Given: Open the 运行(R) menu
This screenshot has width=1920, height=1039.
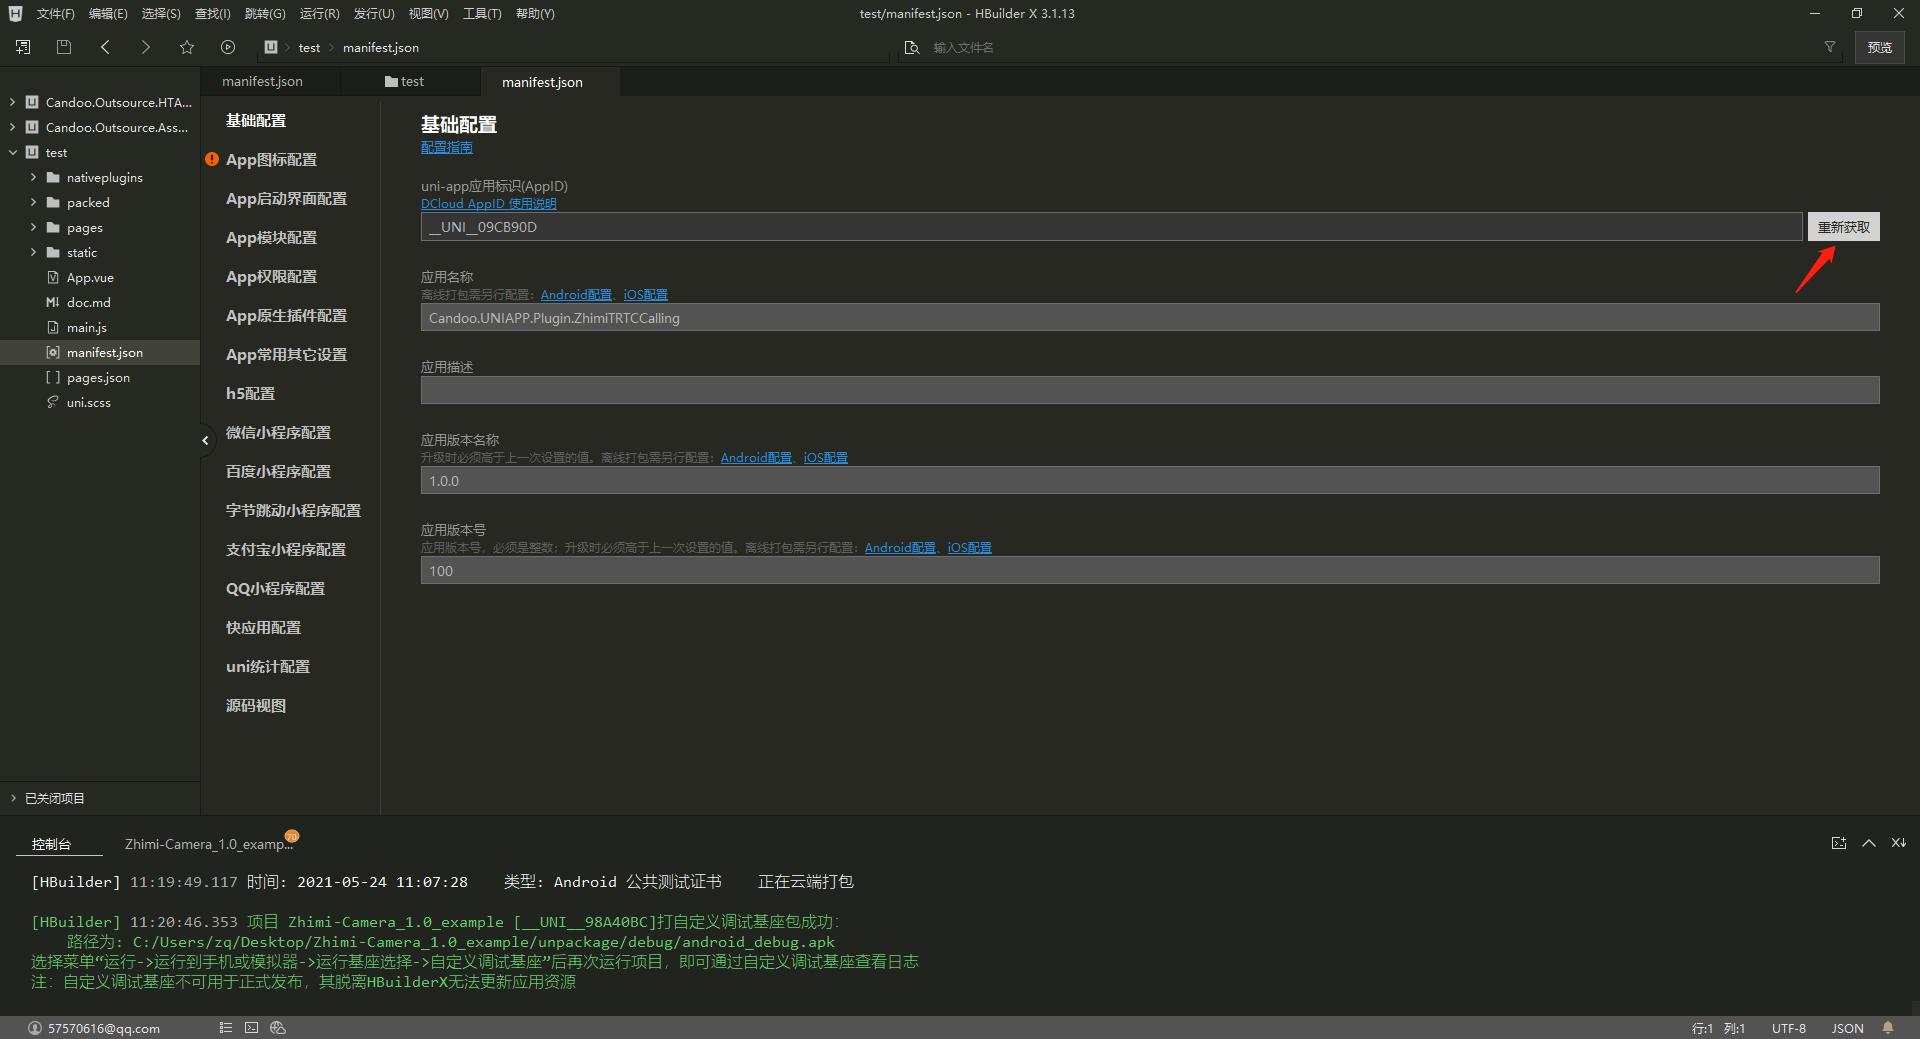Looking at the screenshot, I should point(319,13).
